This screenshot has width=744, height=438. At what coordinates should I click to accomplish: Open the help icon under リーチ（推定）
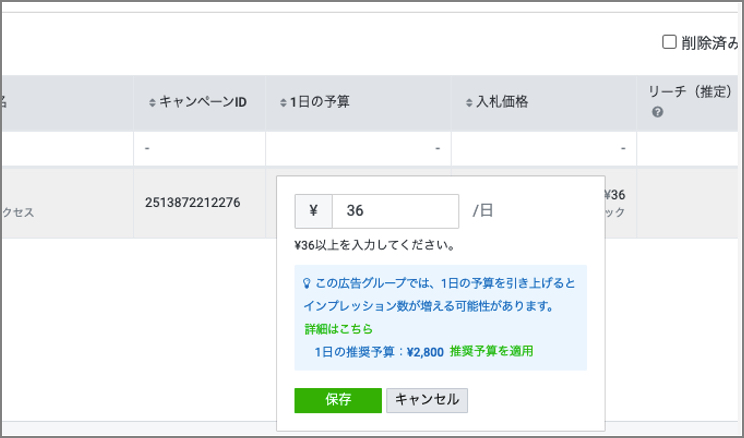[658, 112]
